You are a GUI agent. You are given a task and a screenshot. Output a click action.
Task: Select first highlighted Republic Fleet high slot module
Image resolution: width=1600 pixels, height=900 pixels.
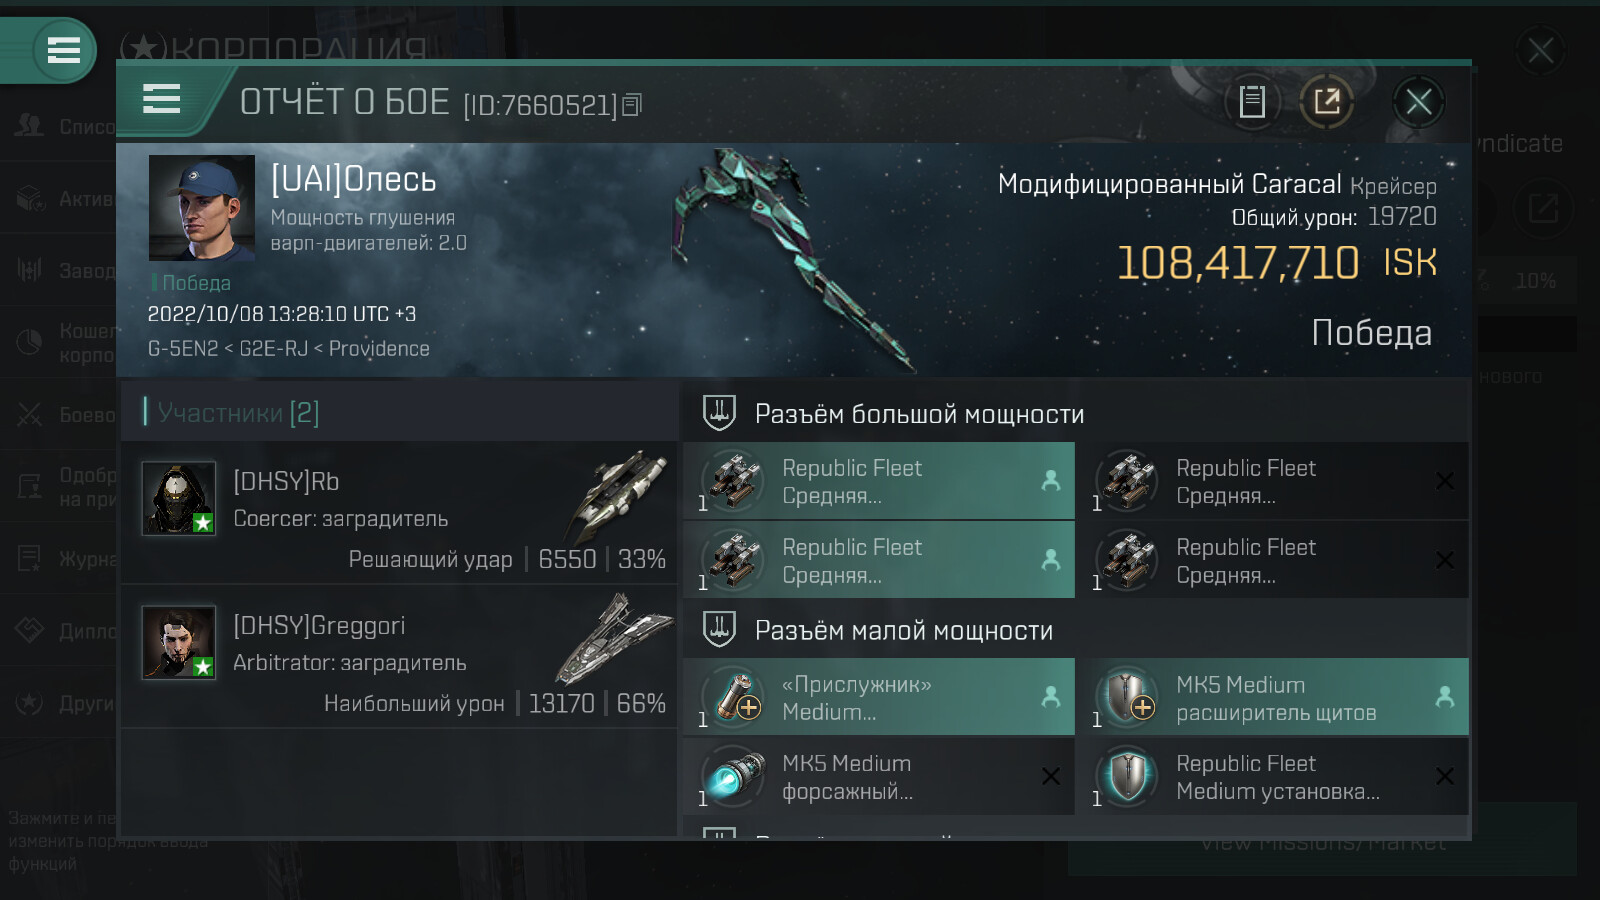[879, 481]
